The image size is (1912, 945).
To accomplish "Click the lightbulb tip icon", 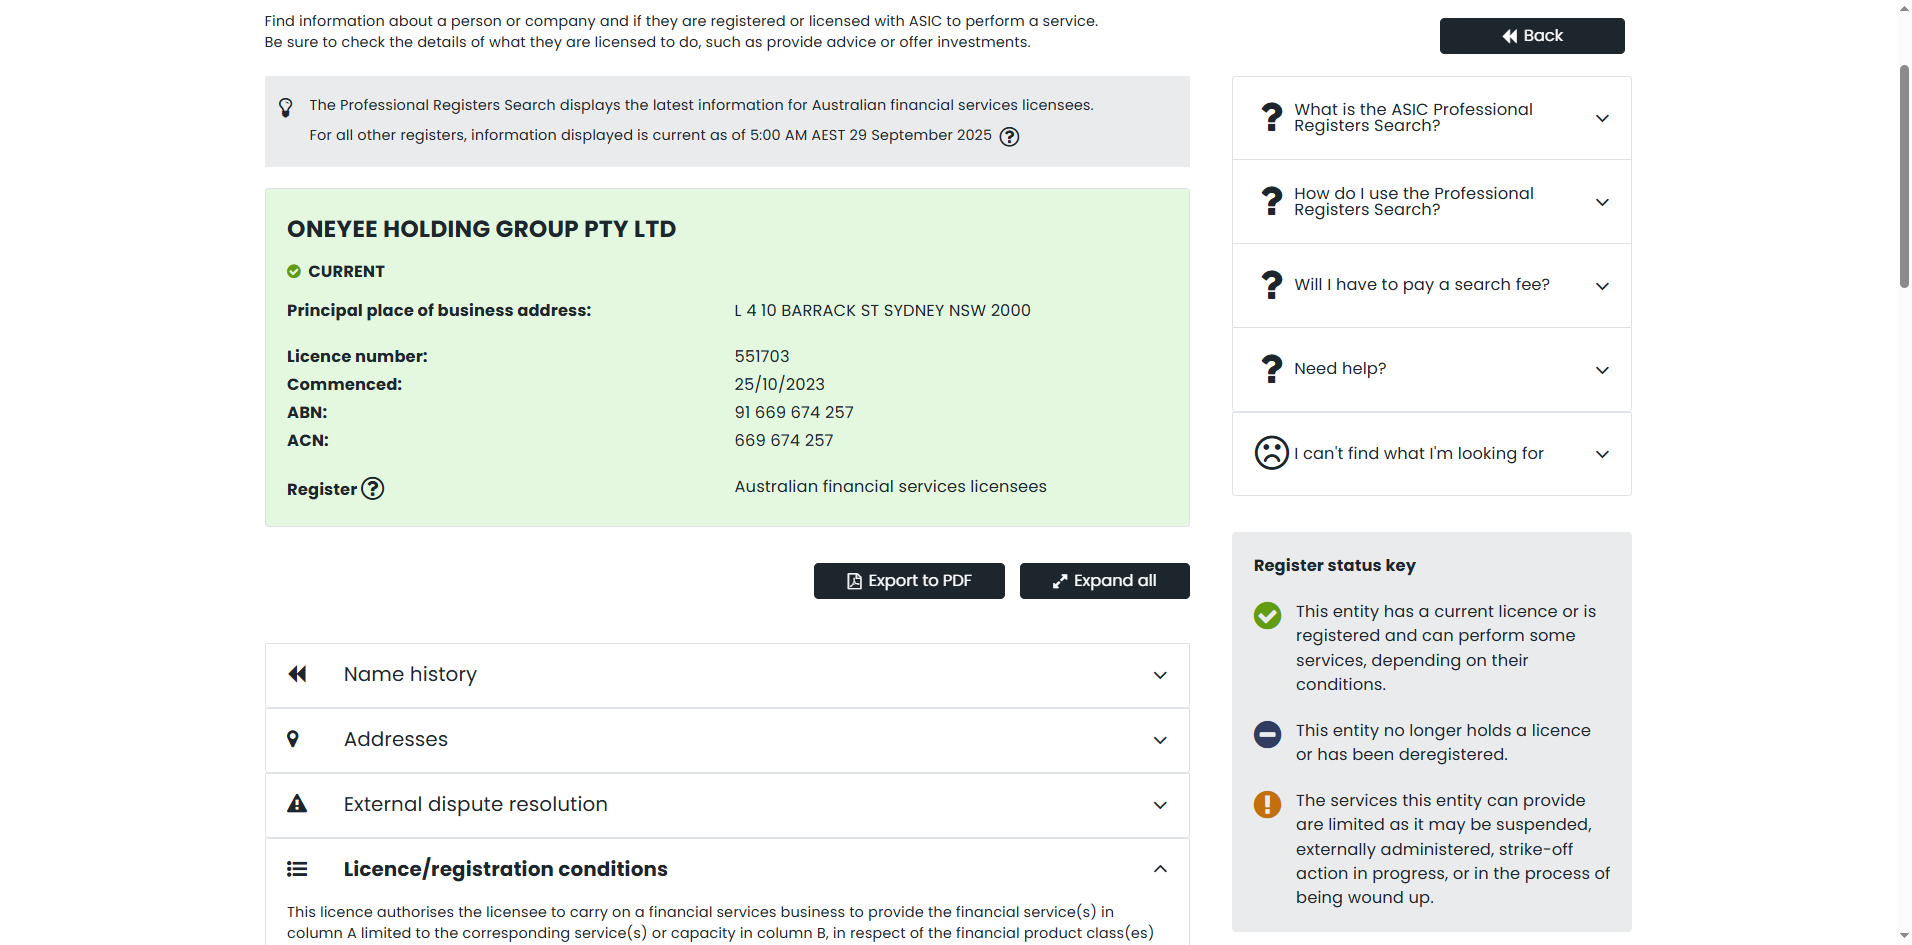I will pyautogui.click(x=286, y=107).
